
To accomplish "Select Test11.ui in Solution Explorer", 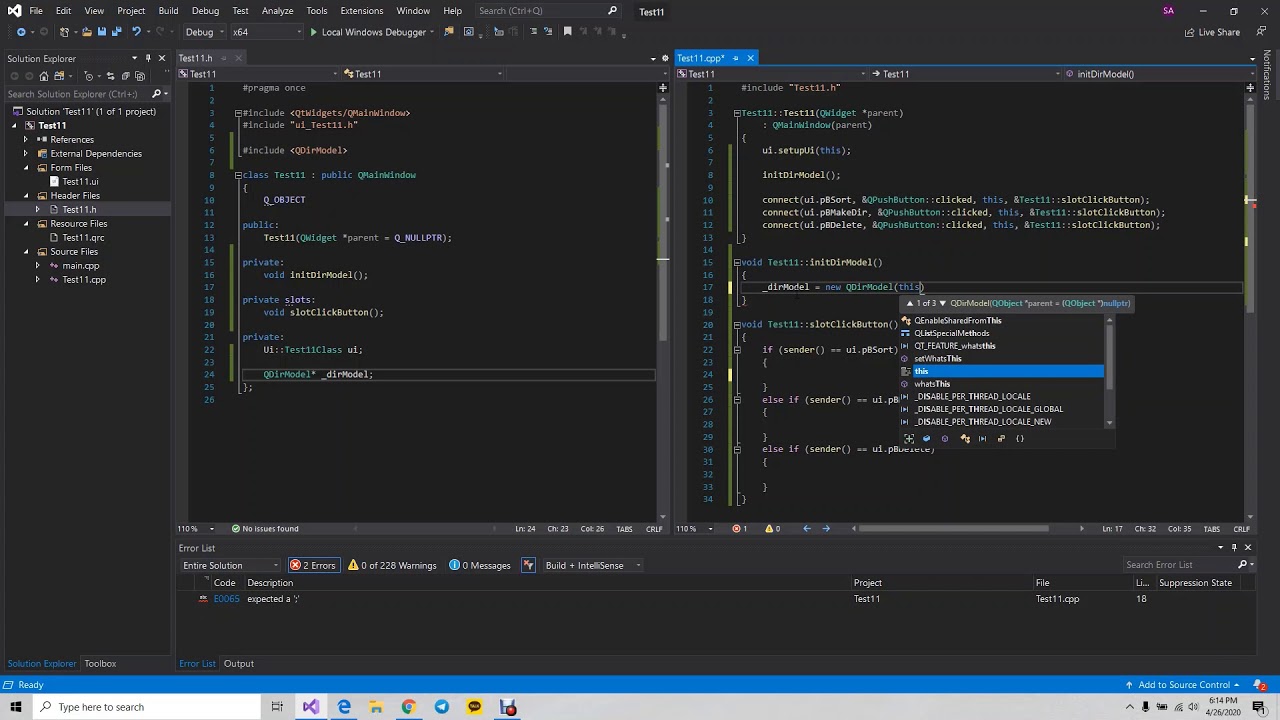I will pos(80,182).
